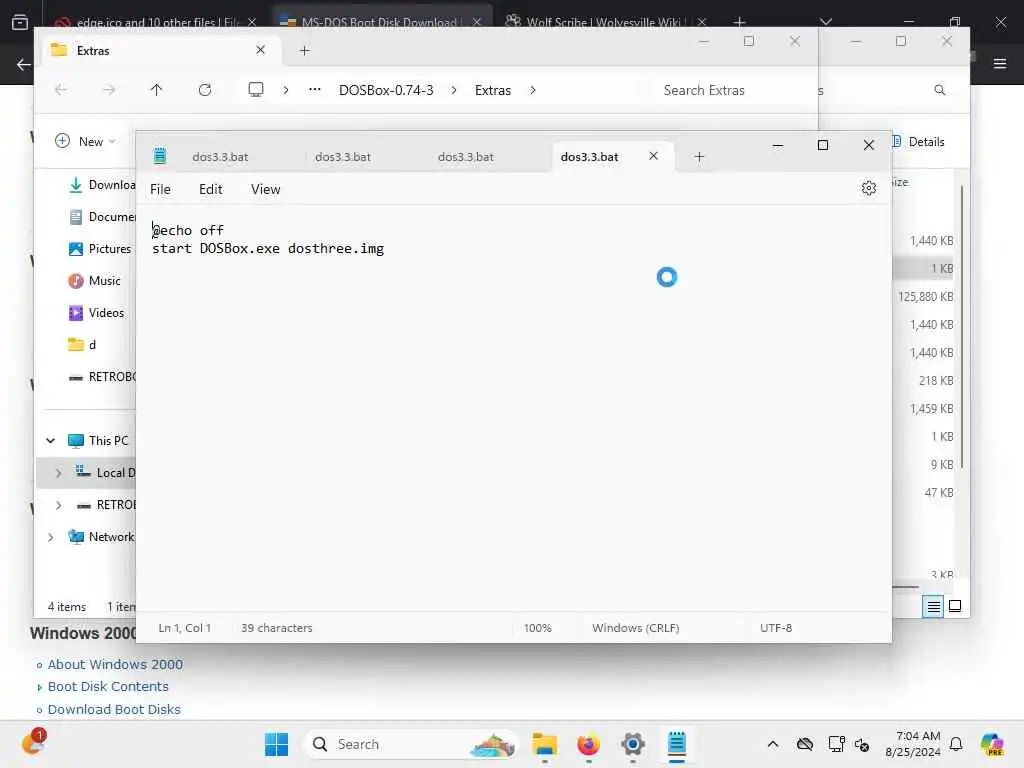The width and height of the screenshot is (1024, 768).
Task: Click the PC icon in address bar
Action: pyautogui.click(x=256, y=89)
